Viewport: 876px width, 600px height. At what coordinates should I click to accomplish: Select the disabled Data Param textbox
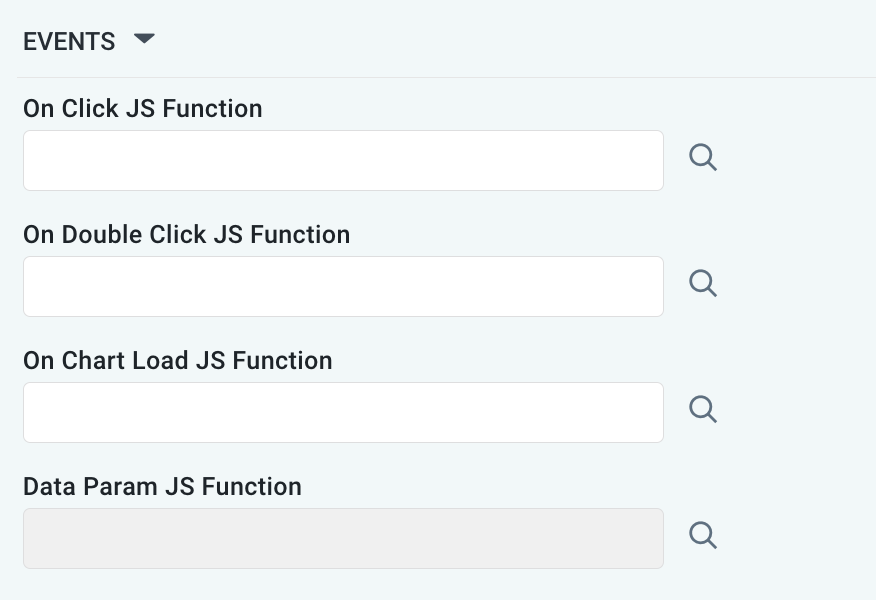(x=343, y=538)
